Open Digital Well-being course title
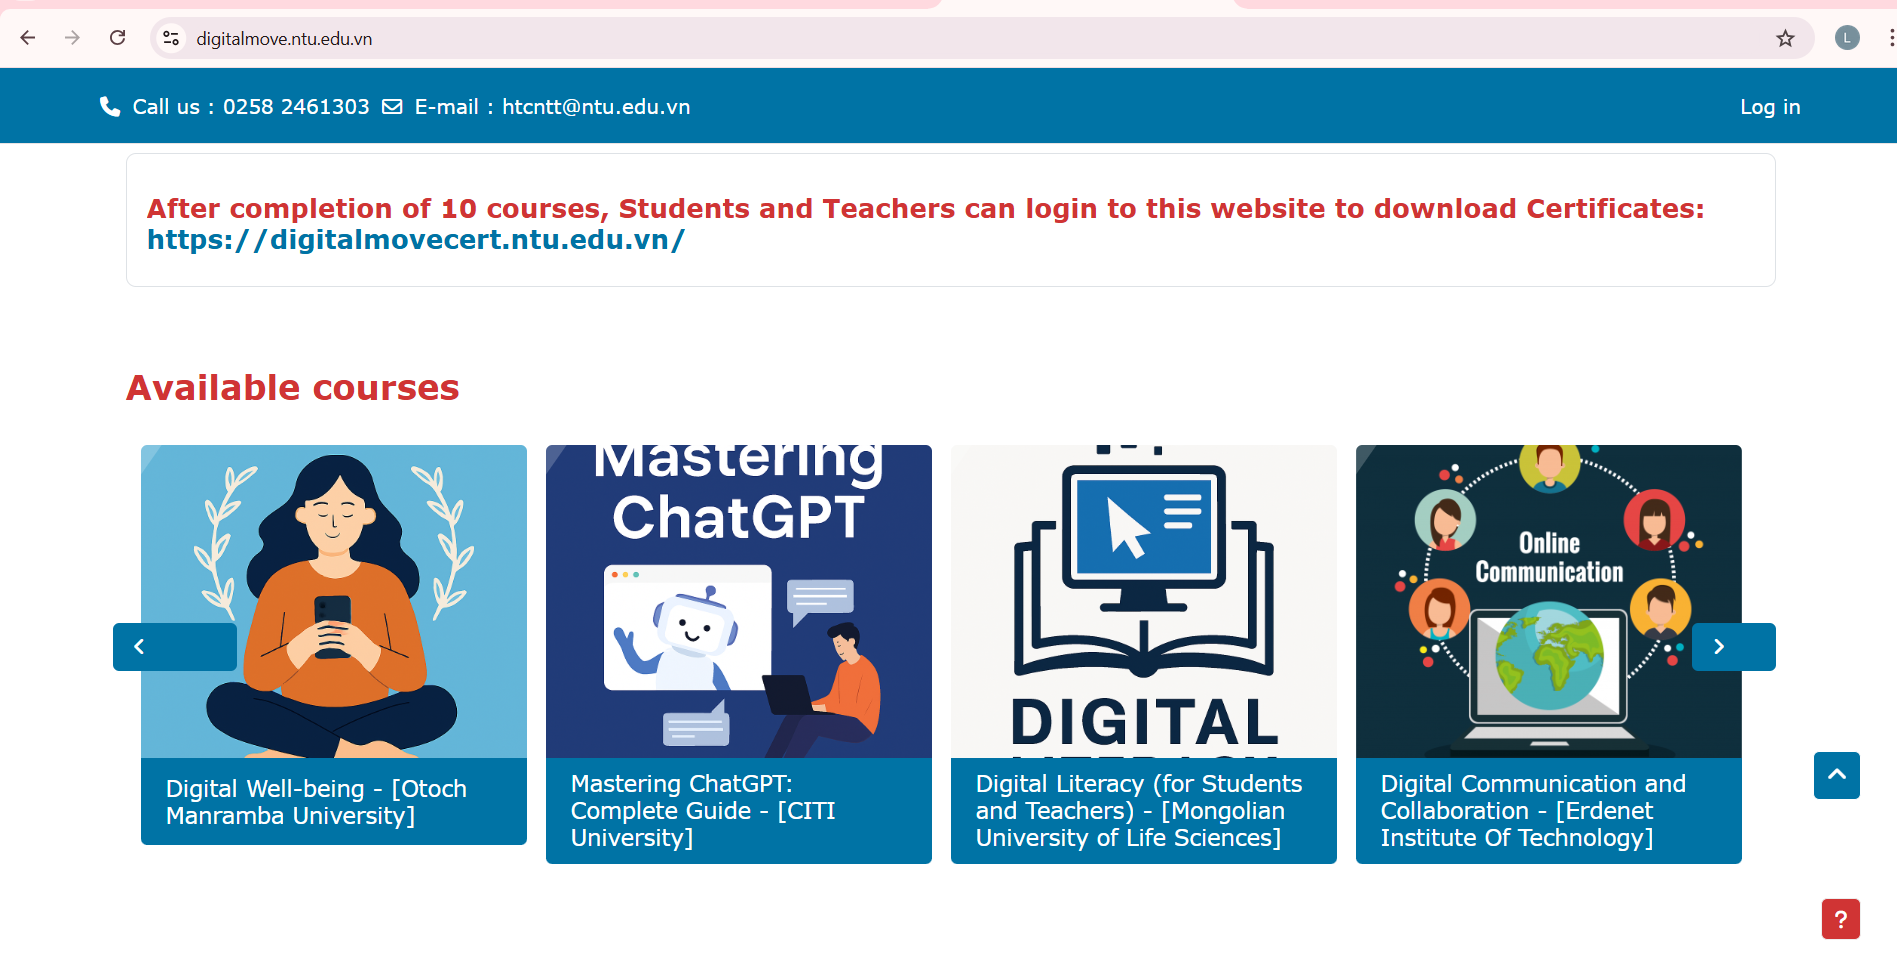The width and height of the screenshot is (1897, 959). [315, 802]
